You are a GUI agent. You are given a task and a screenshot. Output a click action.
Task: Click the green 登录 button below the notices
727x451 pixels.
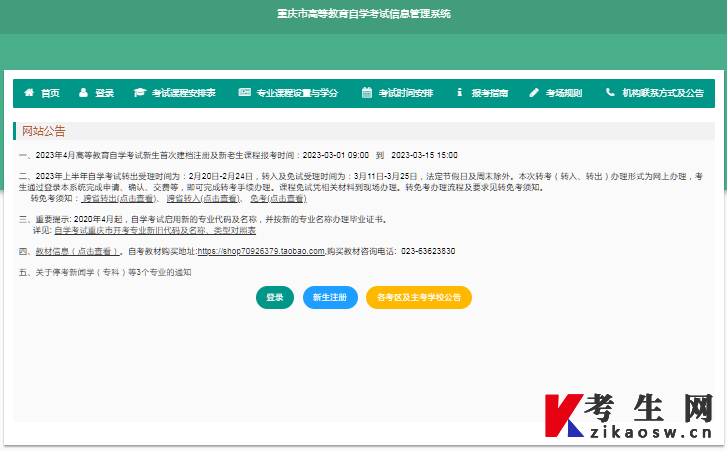[275, 297]
